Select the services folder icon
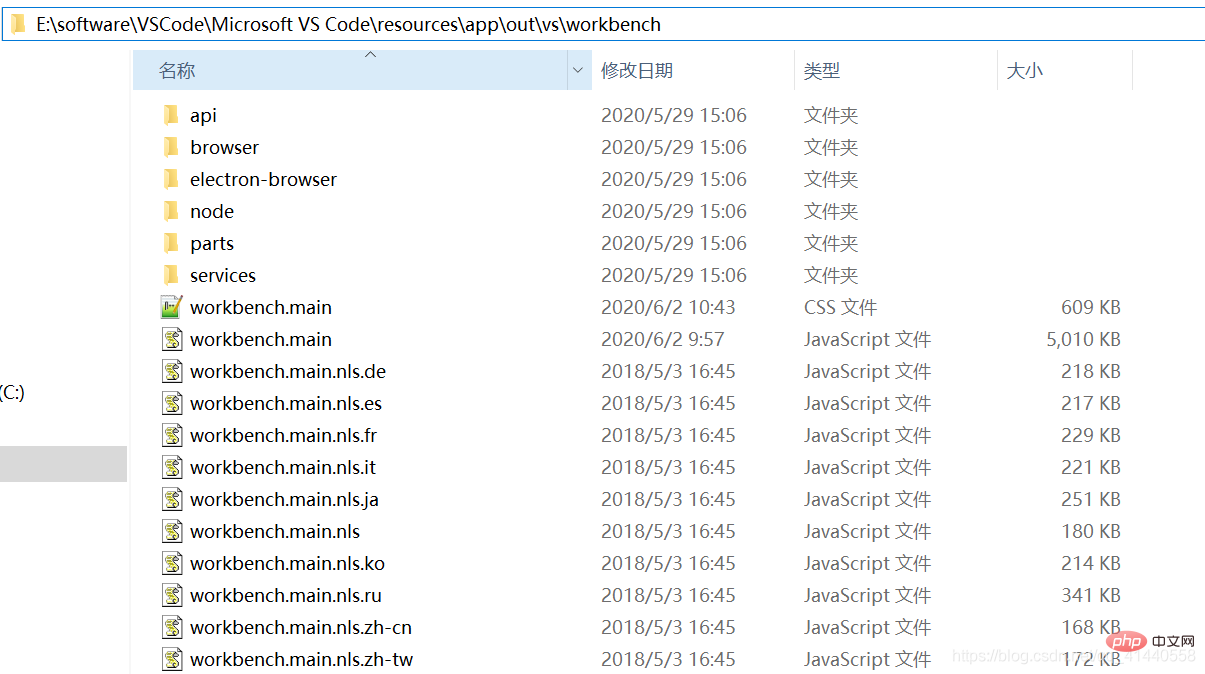The width and height of the screenshot is (1205, 674). [171, 275]
